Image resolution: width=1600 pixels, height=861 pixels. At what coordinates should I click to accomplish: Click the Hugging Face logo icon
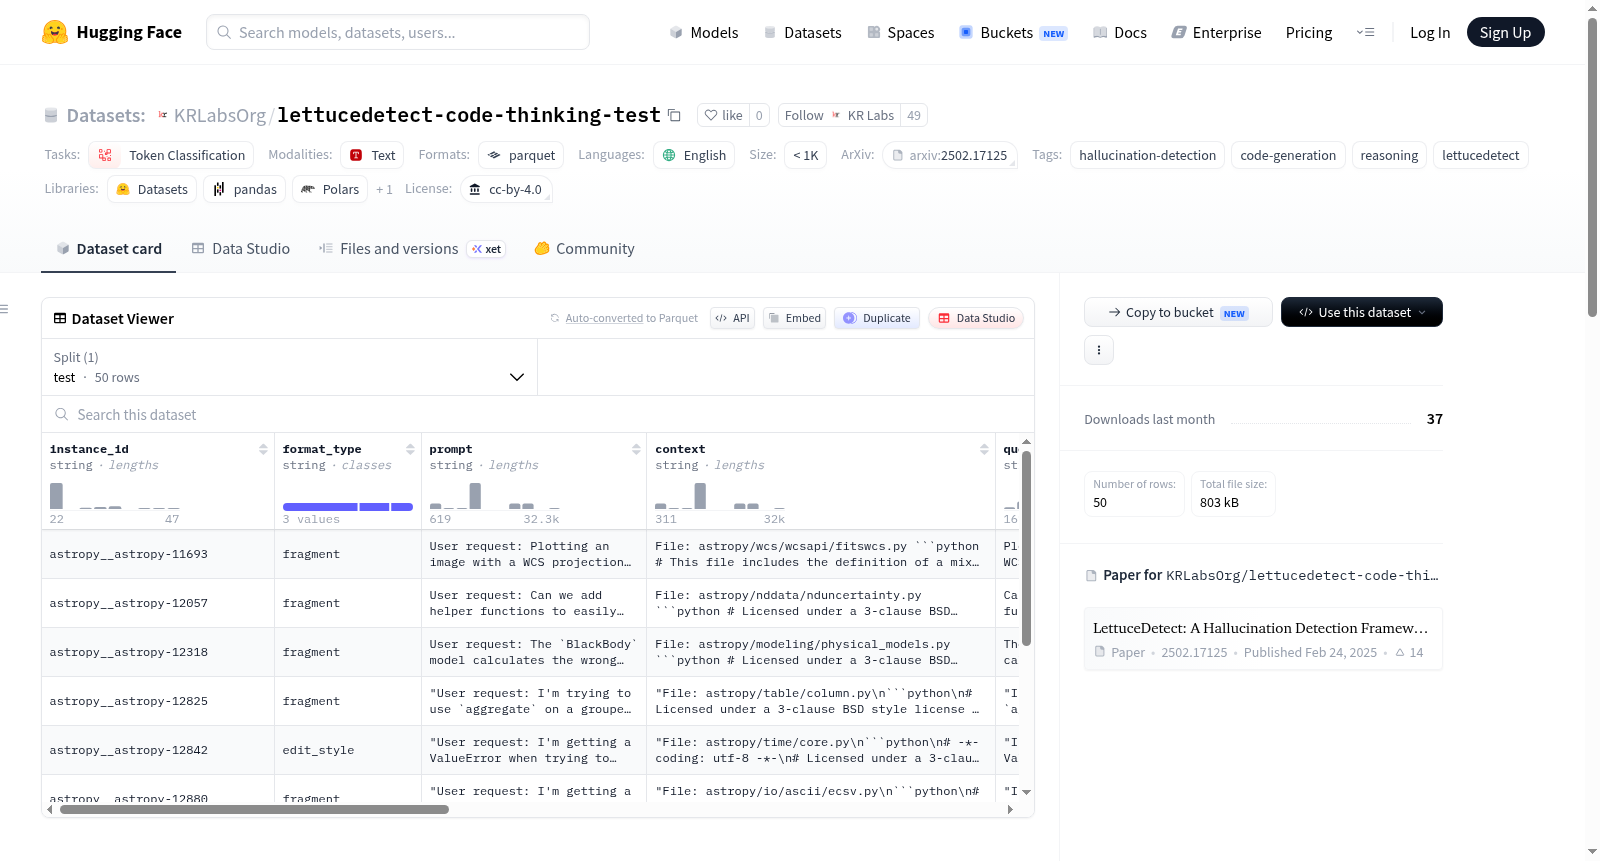coord(55,32)
